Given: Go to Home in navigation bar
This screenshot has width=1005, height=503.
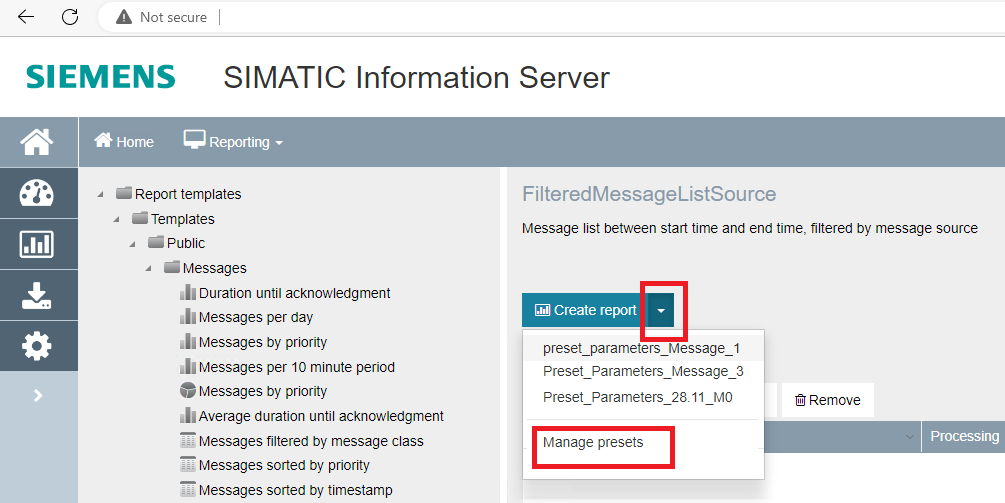Looking at the screenshot, I should (124, 142).
